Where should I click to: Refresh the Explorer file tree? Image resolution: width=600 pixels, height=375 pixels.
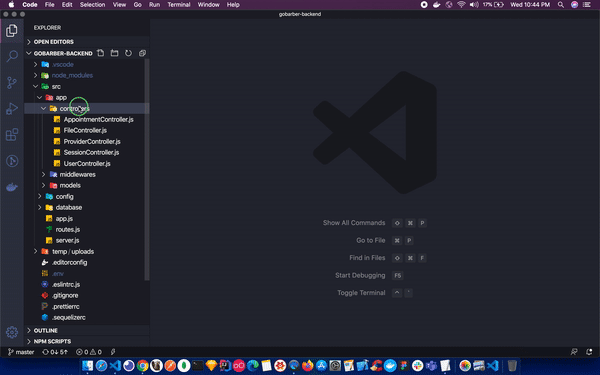point(128,53)
